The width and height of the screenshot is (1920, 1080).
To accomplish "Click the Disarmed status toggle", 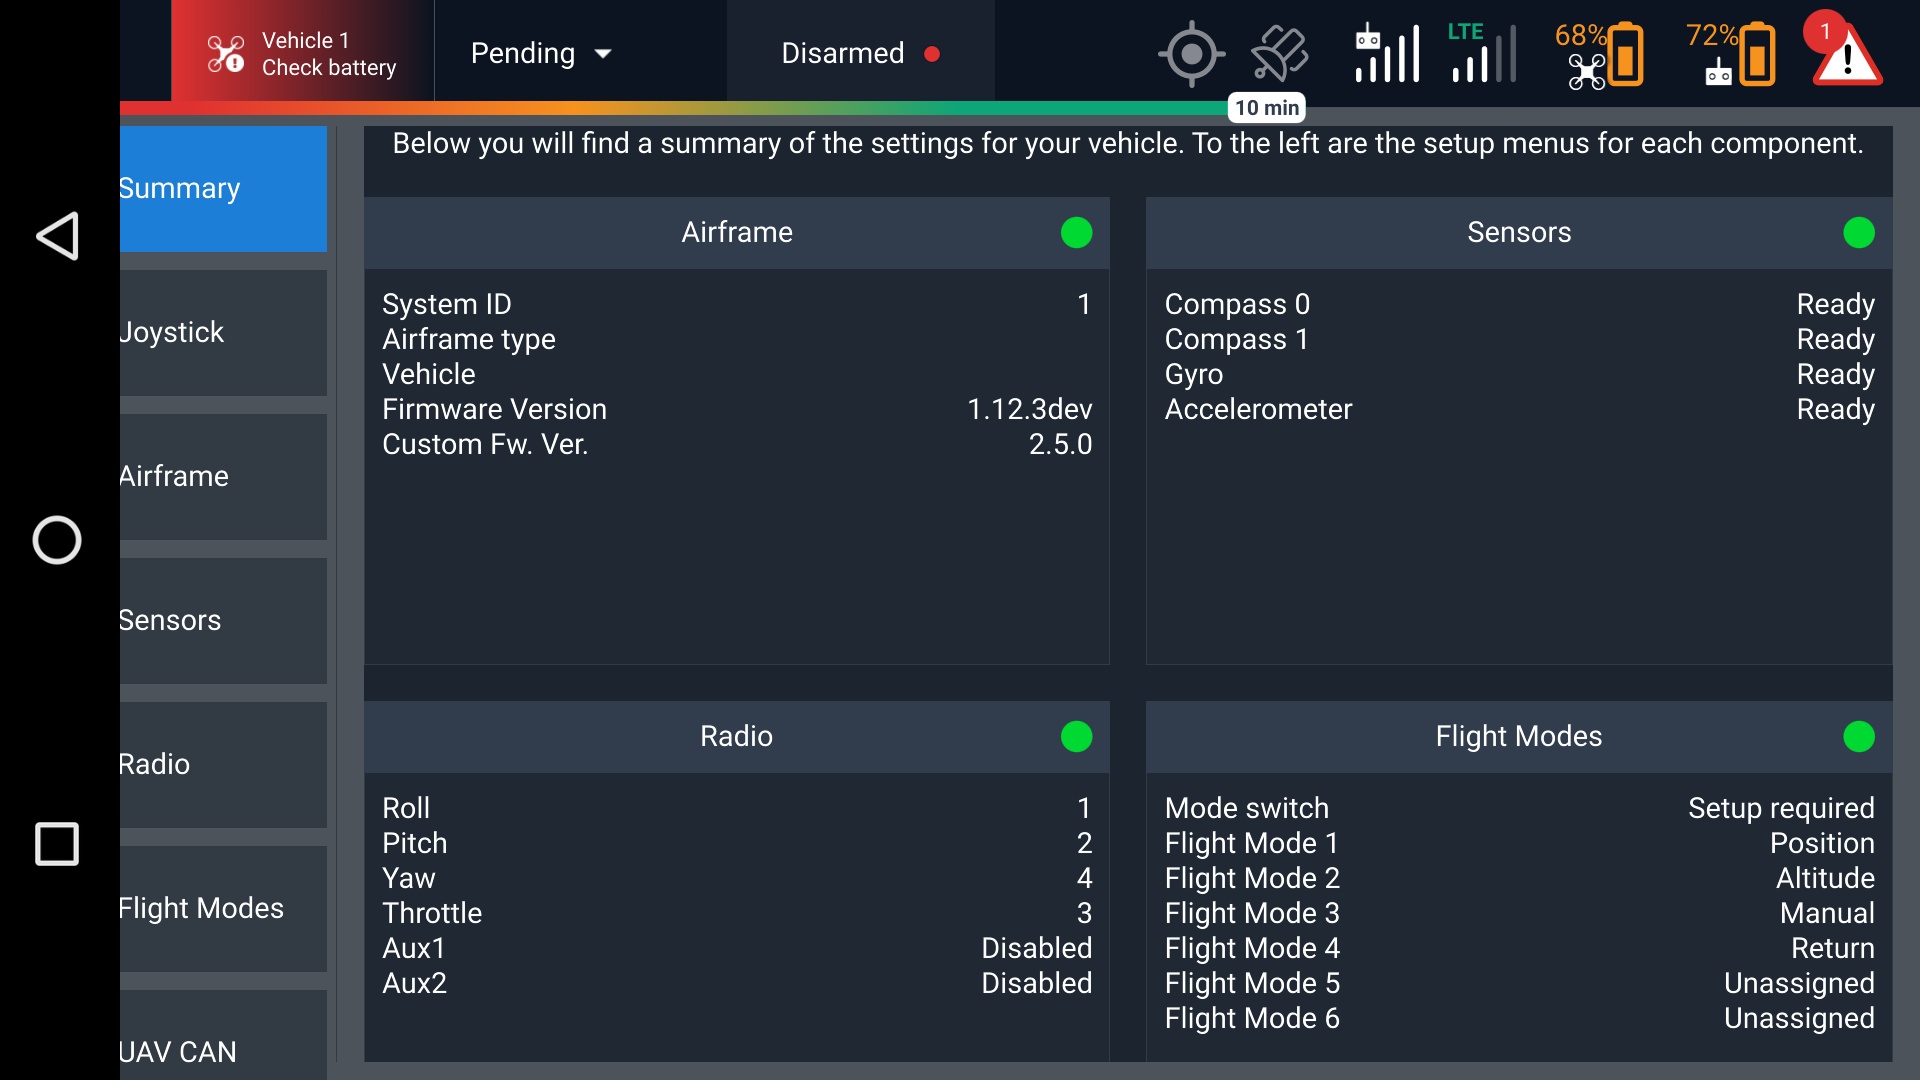I will 860,54.
